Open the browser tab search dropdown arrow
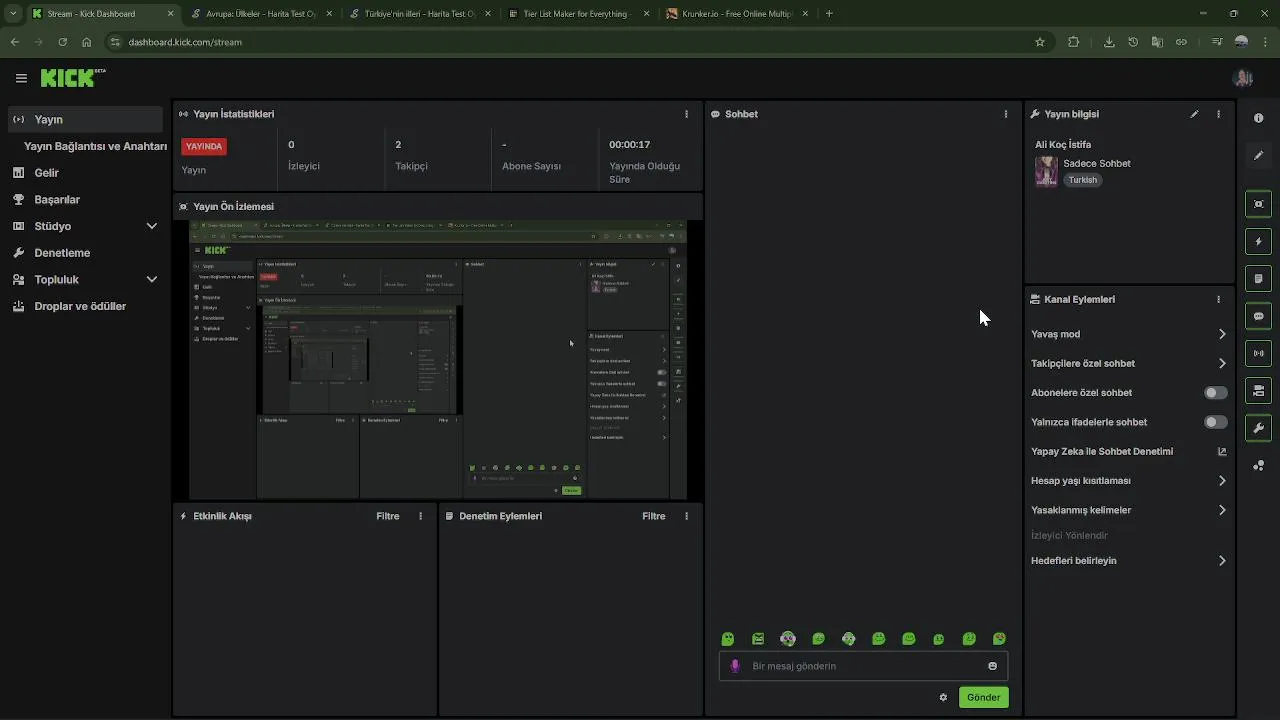 click(12, 14)
